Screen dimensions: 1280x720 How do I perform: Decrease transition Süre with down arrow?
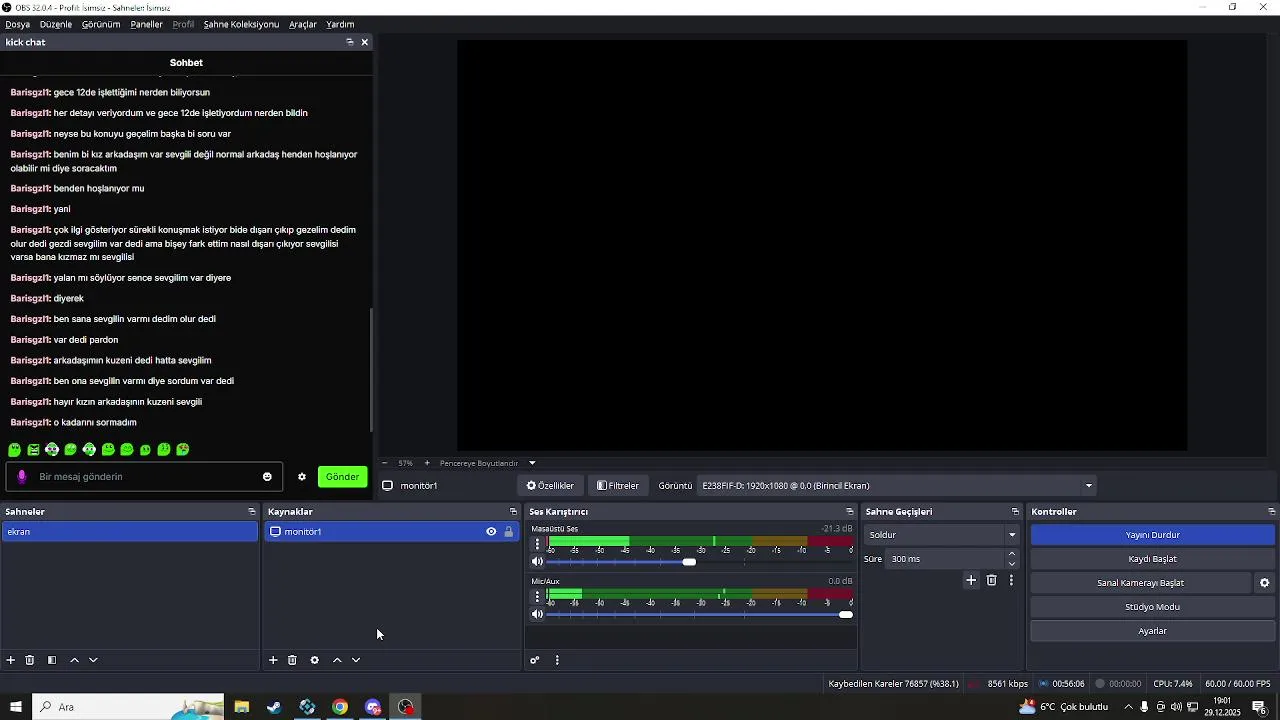[1012, 564]
